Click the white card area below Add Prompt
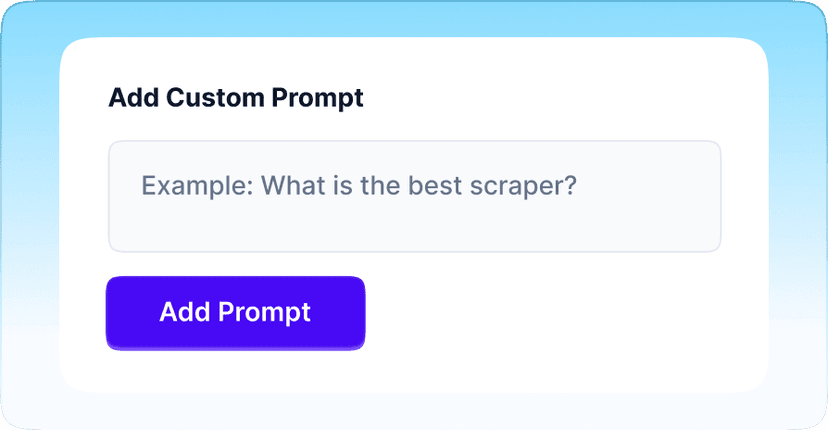Image resolution: width=828 pixels, height=430 pixels. pyautogui.click(x=236, y=371)
